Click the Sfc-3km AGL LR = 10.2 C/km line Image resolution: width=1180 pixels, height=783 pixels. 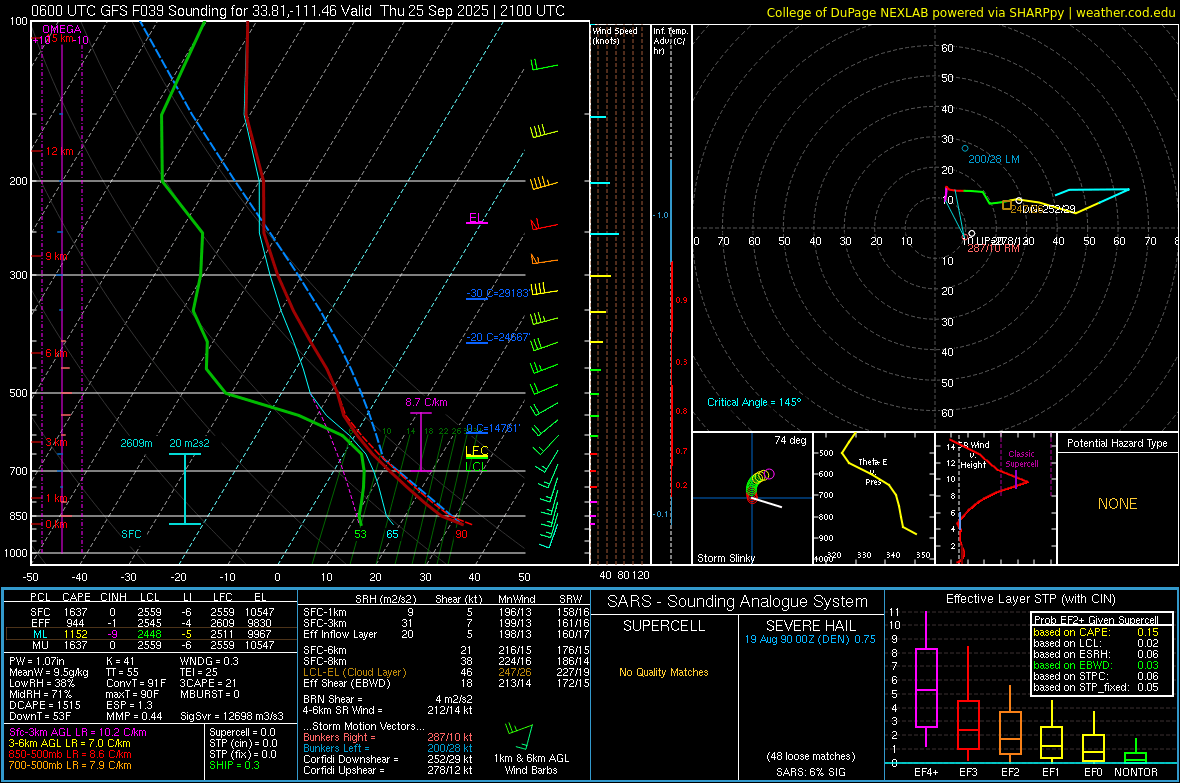[78, 732]
